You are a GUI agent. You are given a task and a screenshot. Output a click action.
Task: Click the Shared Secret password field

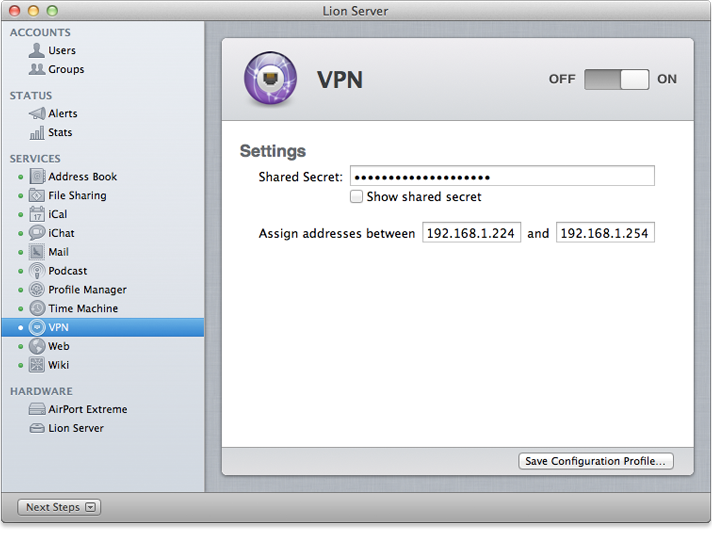tap(502, 177)
